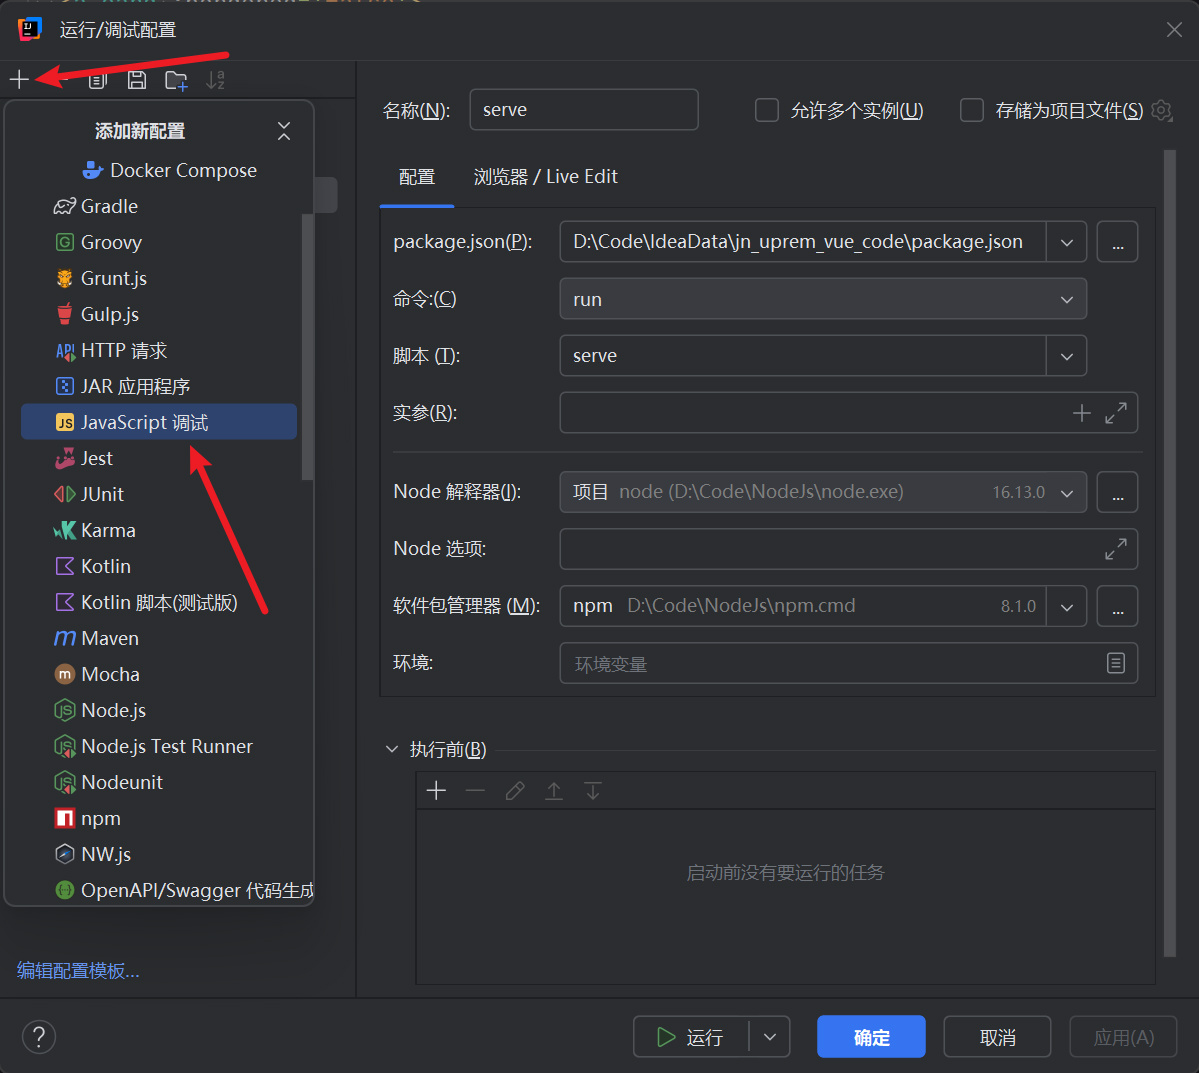Select npm from the configuration list
Viewport: 1199px width, 1073px height.
pos(100,818)
